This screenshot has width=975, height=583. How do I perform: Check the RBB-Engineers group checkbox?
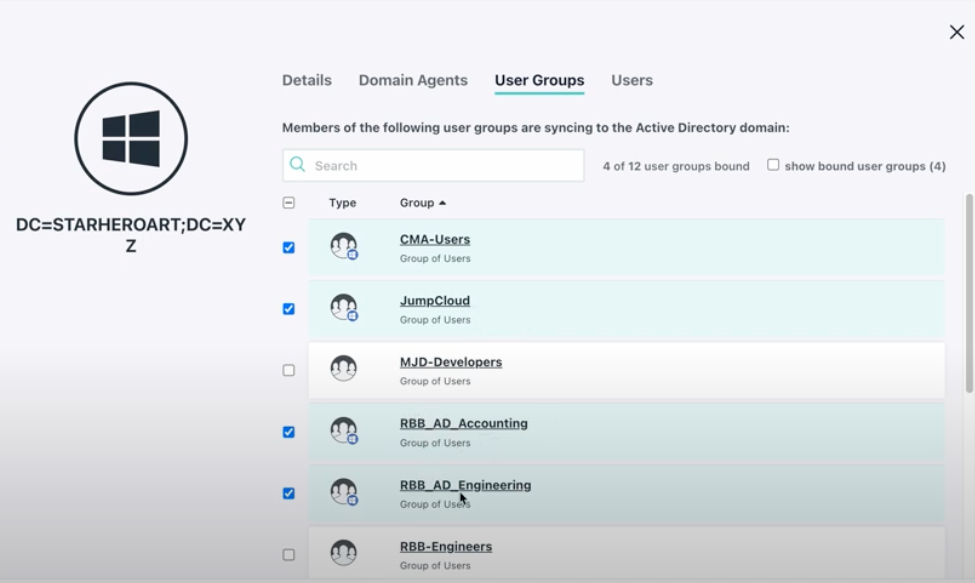point(289,554)
